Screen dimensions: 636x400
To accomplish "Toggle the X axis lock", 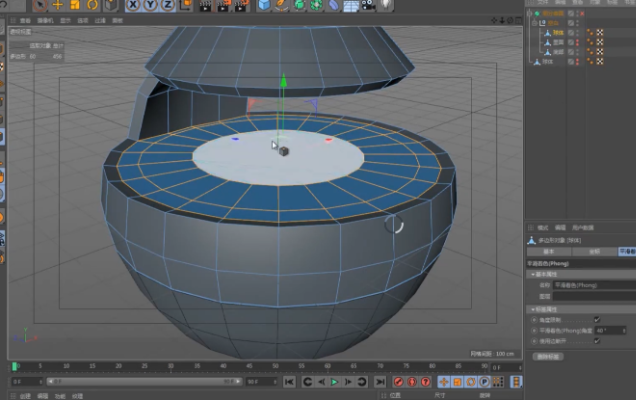I will click(132, 5).
